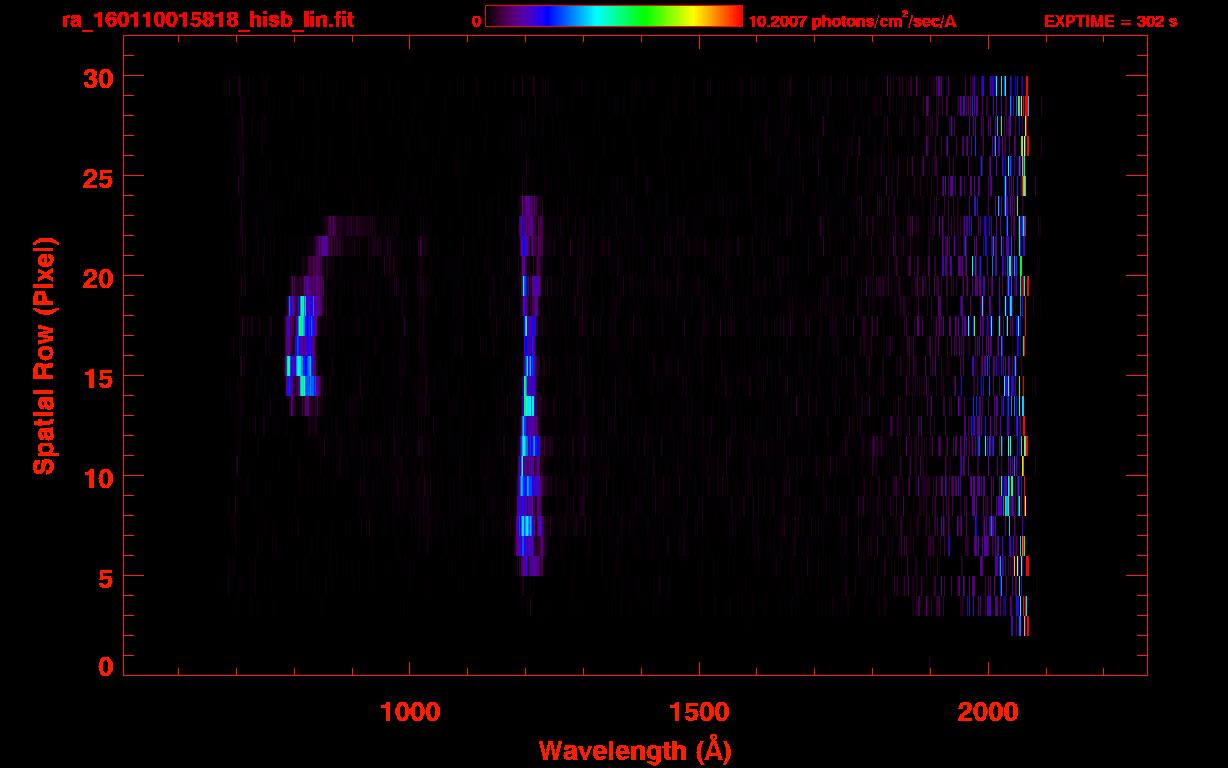Click the y-axis tick label 5
The height and width of the screenshot is (768, 1228).
[103, 577]
